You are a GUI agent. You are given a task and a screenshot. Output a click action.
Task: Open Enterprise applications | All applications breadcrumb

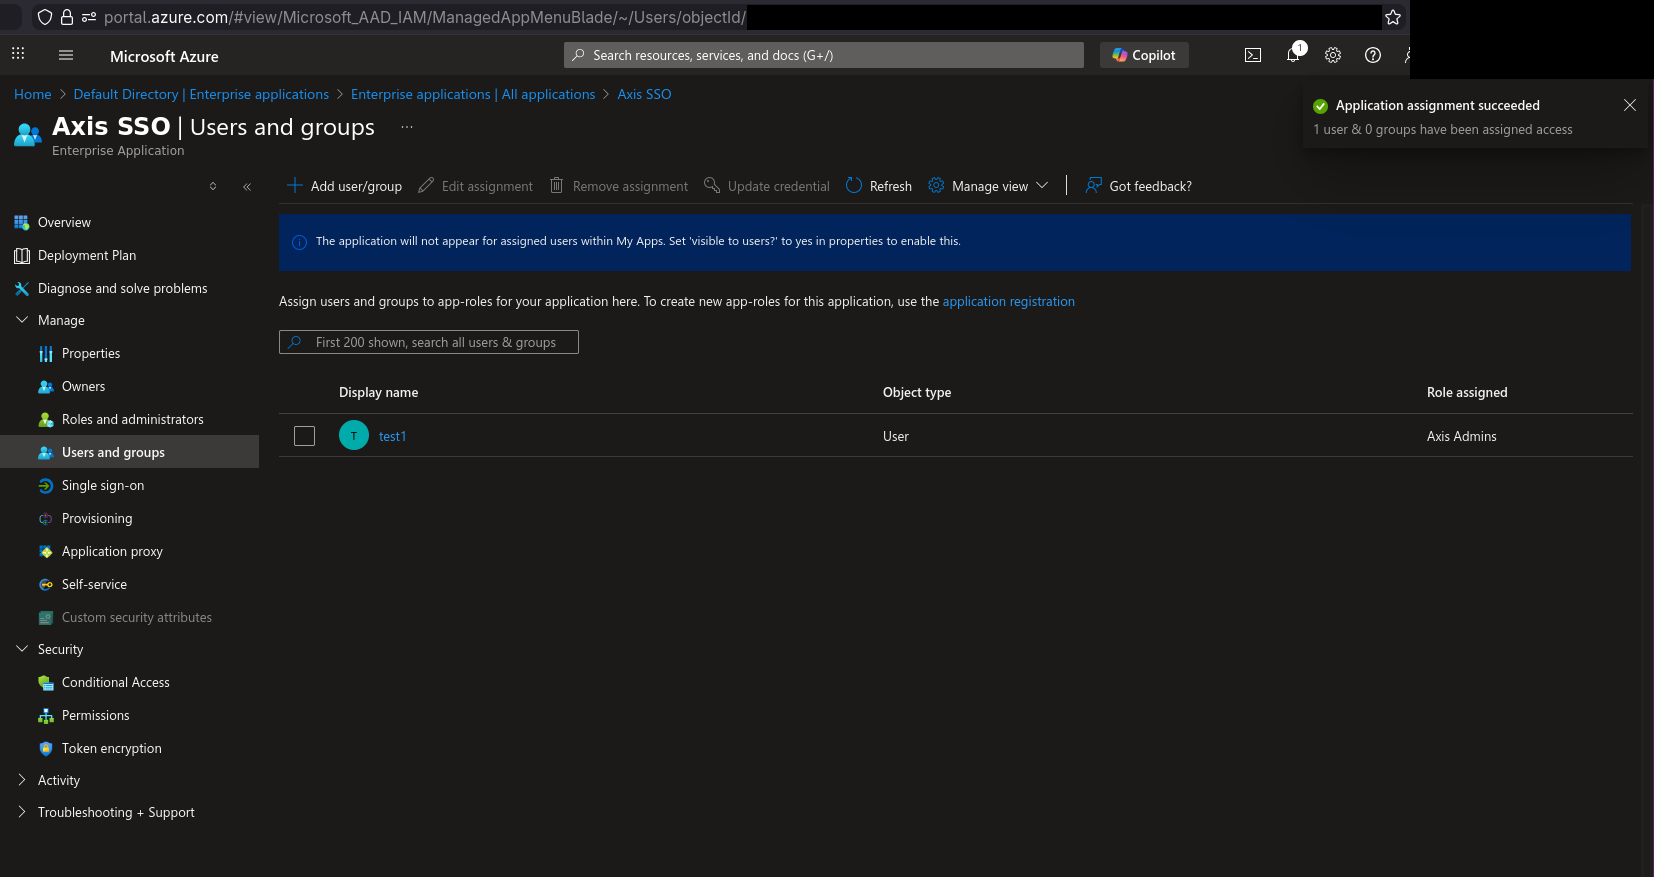(x=473, y=94)
